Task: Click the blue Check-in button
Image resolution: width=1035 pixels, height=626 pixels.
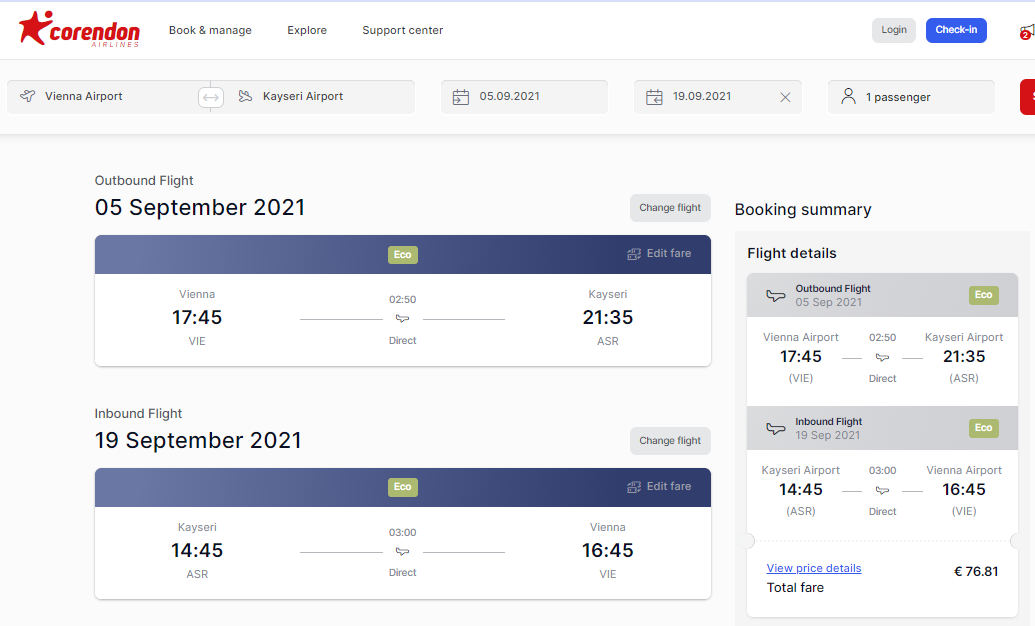Action: click(x=956, y=30)
